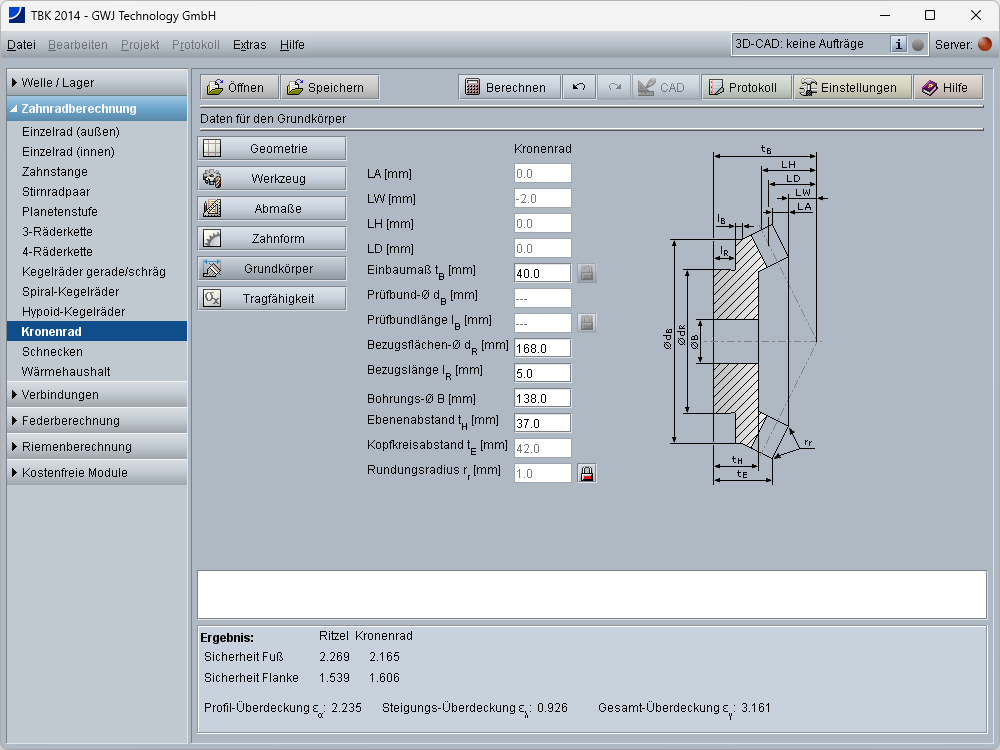Open the Datei menu
The height and width of the screenshot is (750, 1000).
pos(21,44)
